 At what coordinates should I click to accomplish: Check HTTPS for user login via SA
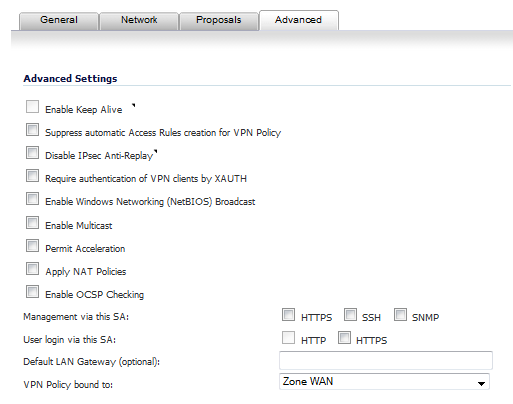point(344,338)
